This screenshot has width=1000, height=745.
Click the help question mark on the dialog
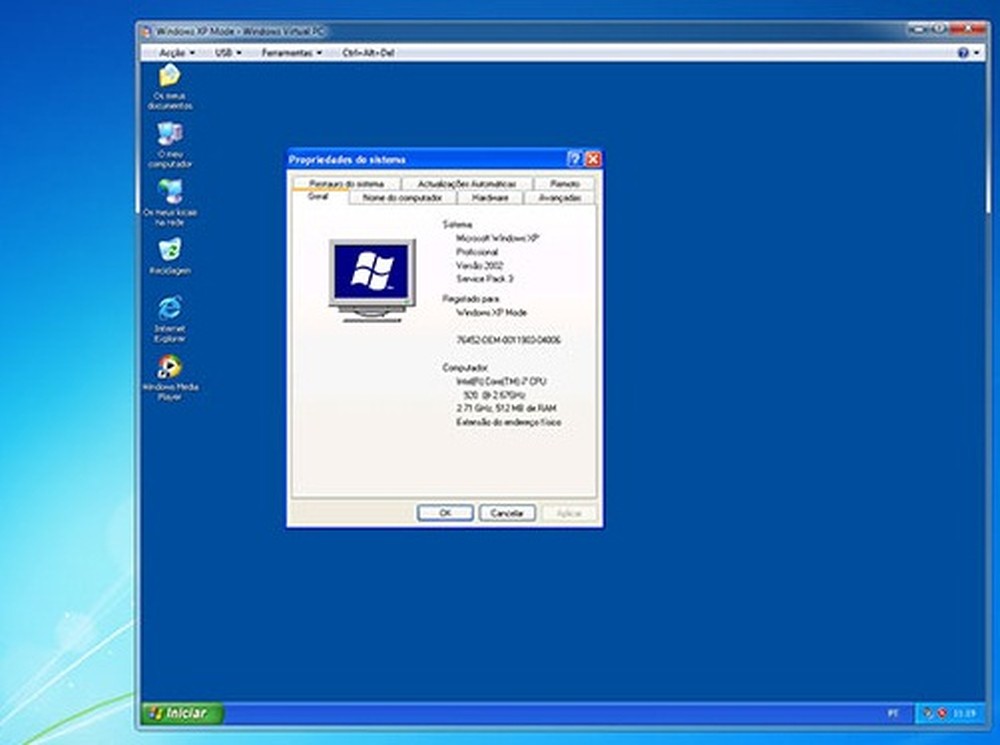point(574,158)
